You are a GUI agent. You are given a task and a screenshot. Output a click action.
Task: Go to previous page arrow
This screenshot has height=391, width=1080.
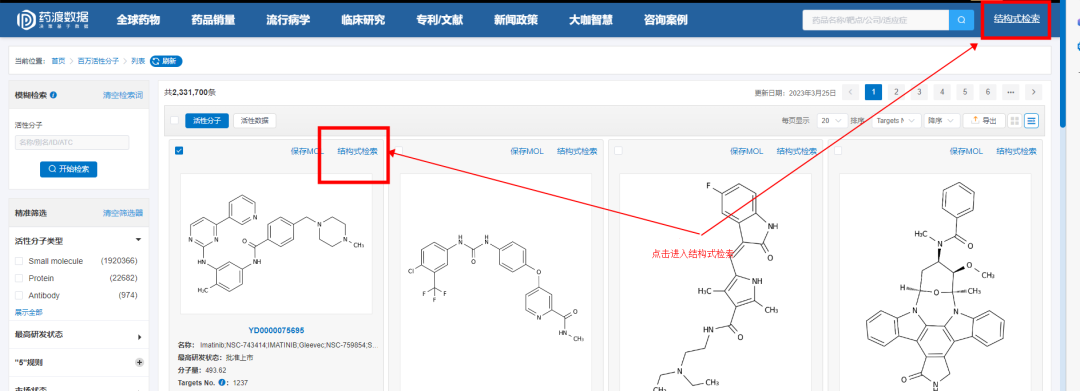(851, 92)
